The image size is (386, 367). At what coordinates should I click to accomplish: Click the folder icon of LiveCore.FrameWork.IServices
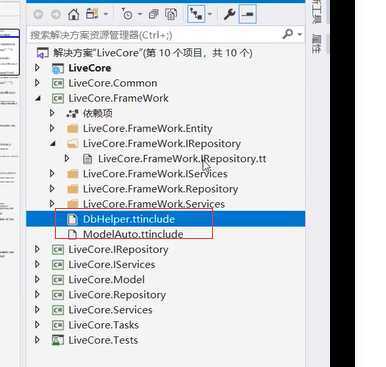[72, 174]
